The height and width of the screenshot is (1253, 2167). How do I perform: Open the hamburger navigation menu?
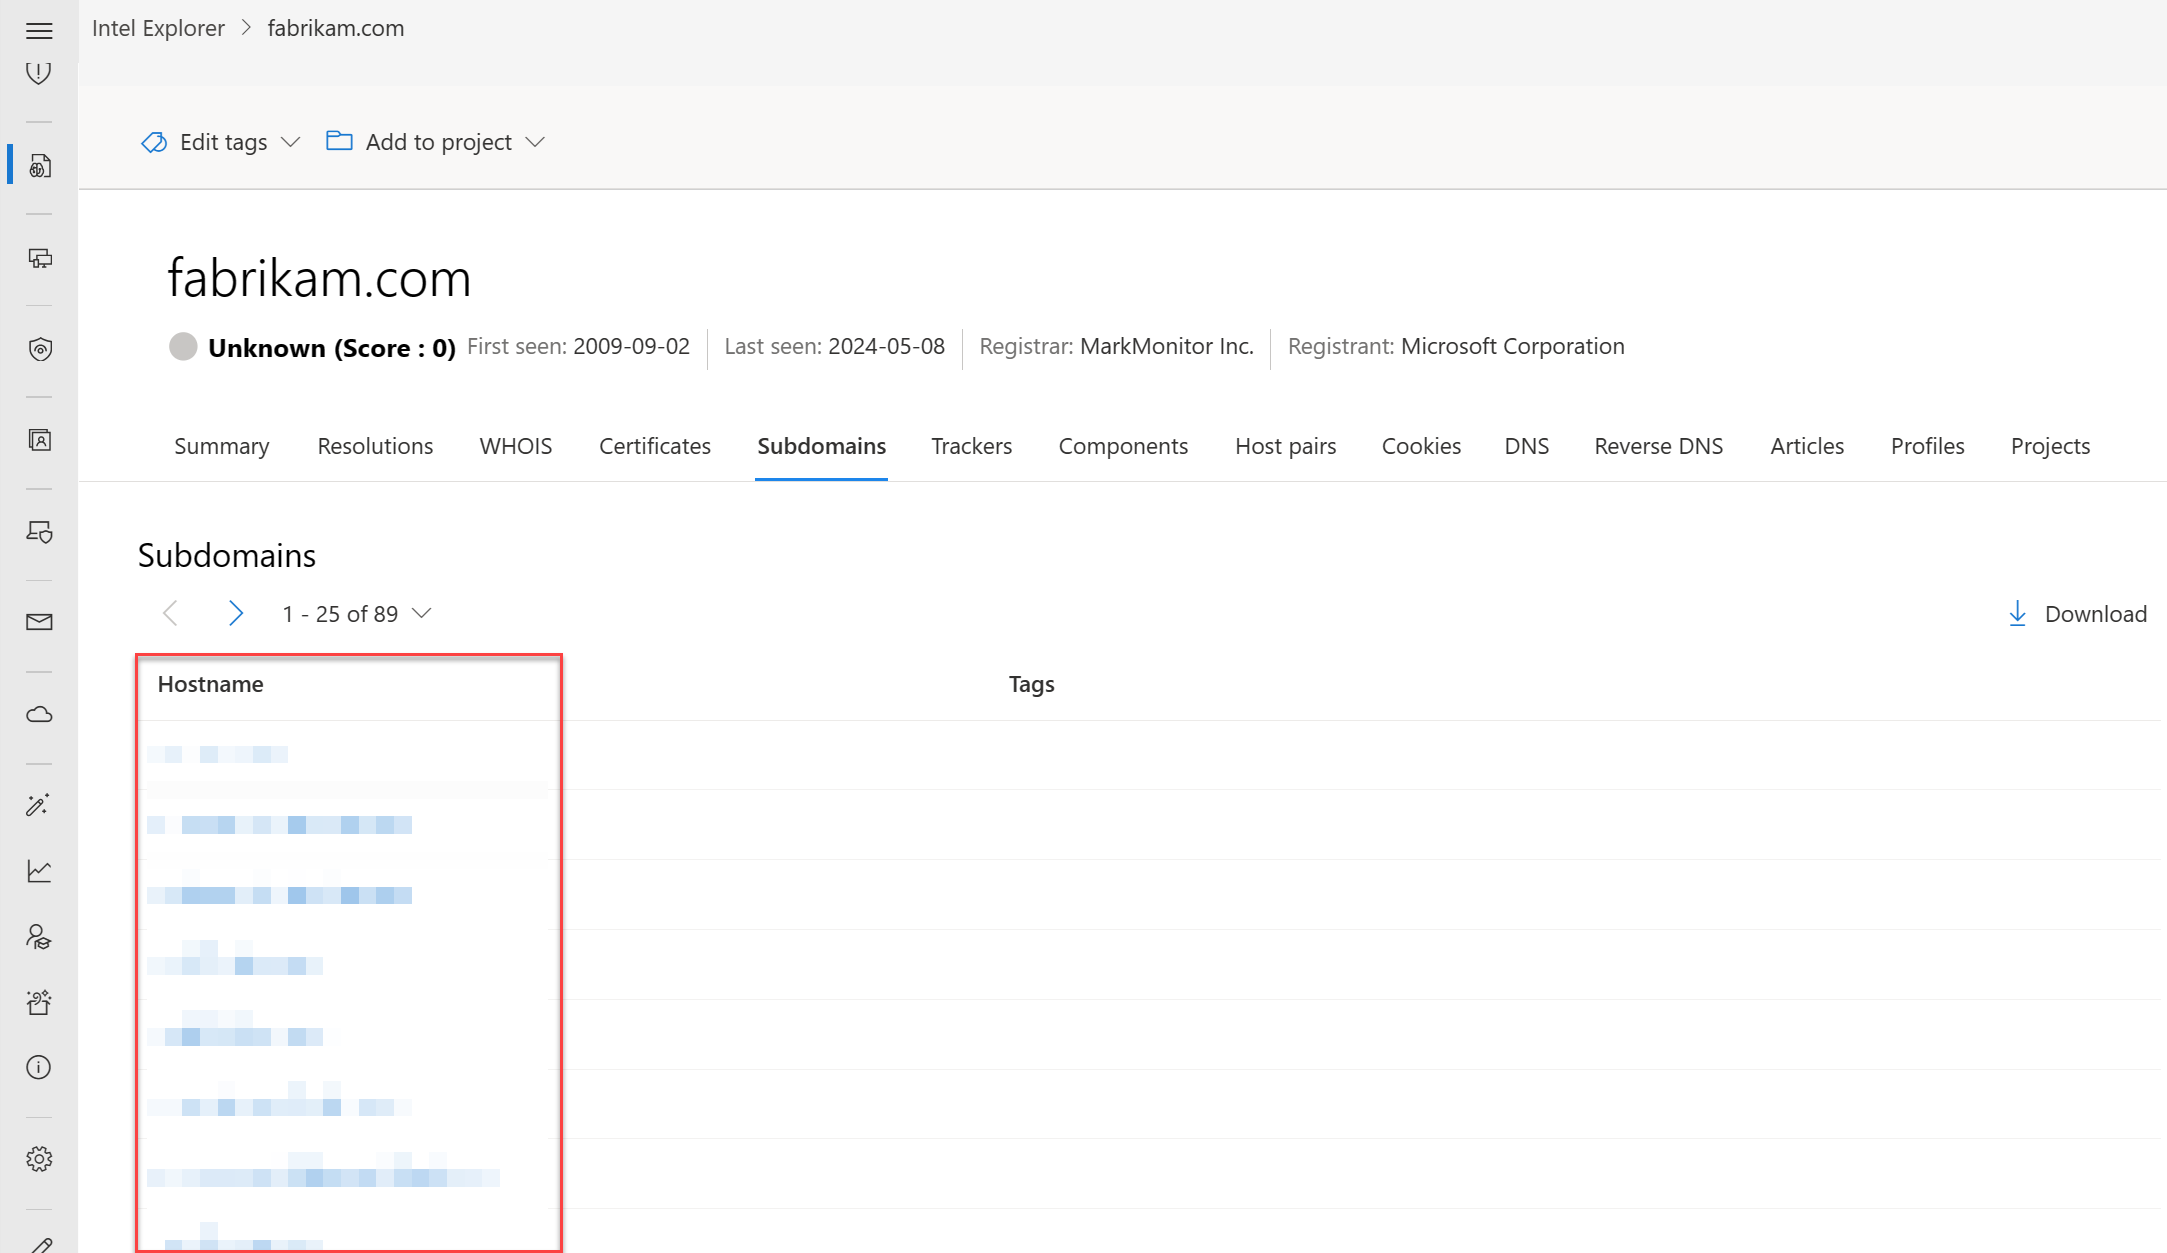coord(39,31)
